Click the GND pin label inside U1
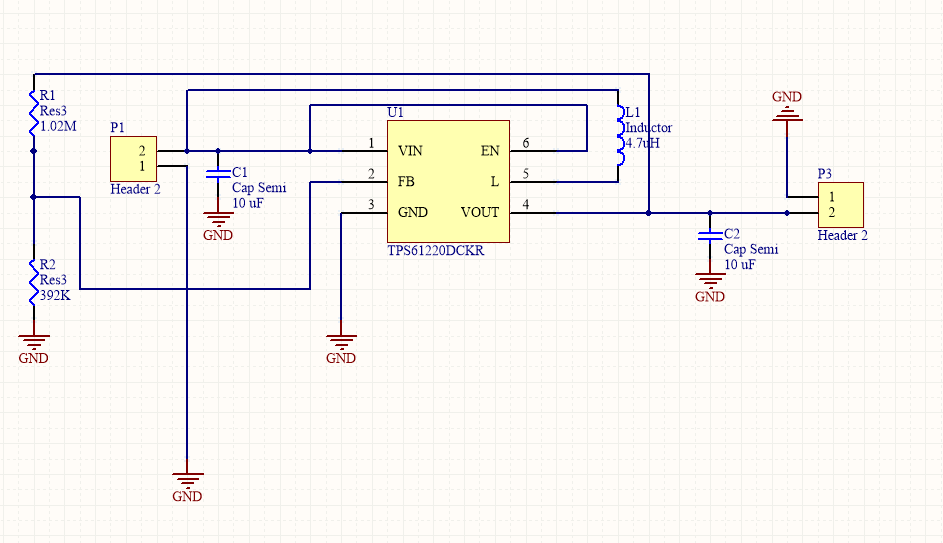 (x=413, y=212)
